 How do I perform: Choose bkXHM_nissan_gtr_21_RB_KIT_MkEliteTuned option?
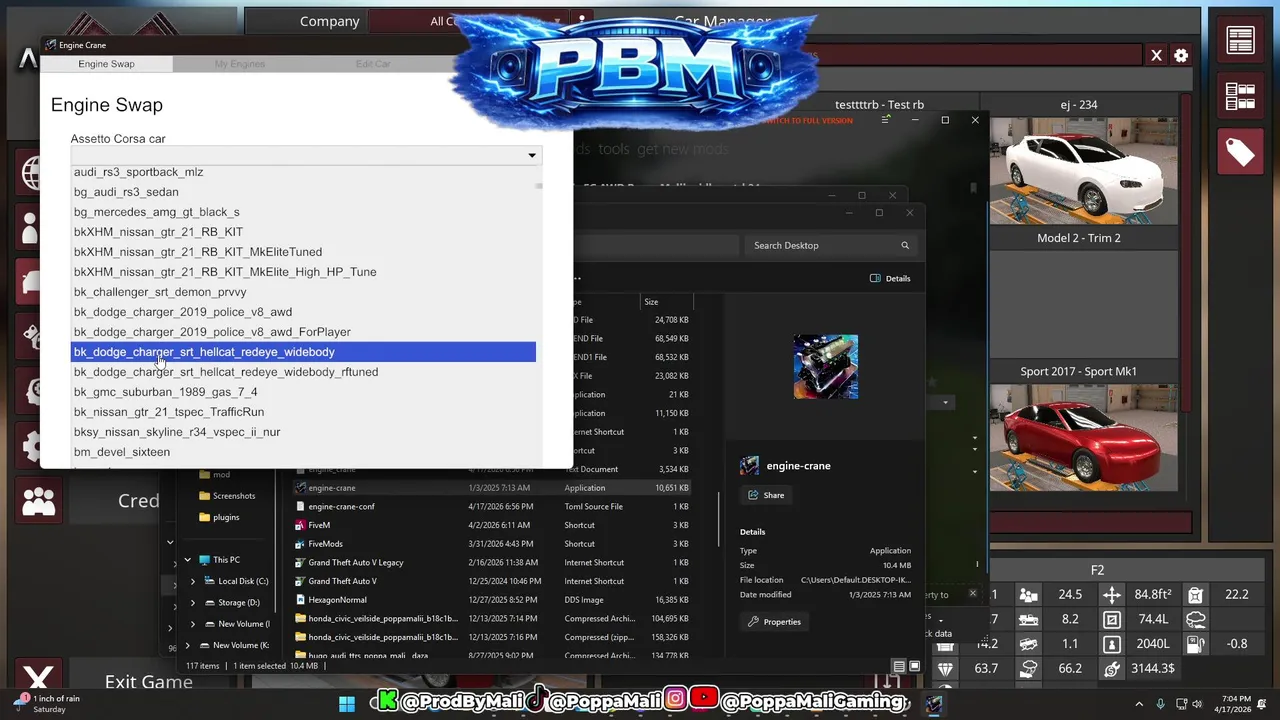point(303,252)
